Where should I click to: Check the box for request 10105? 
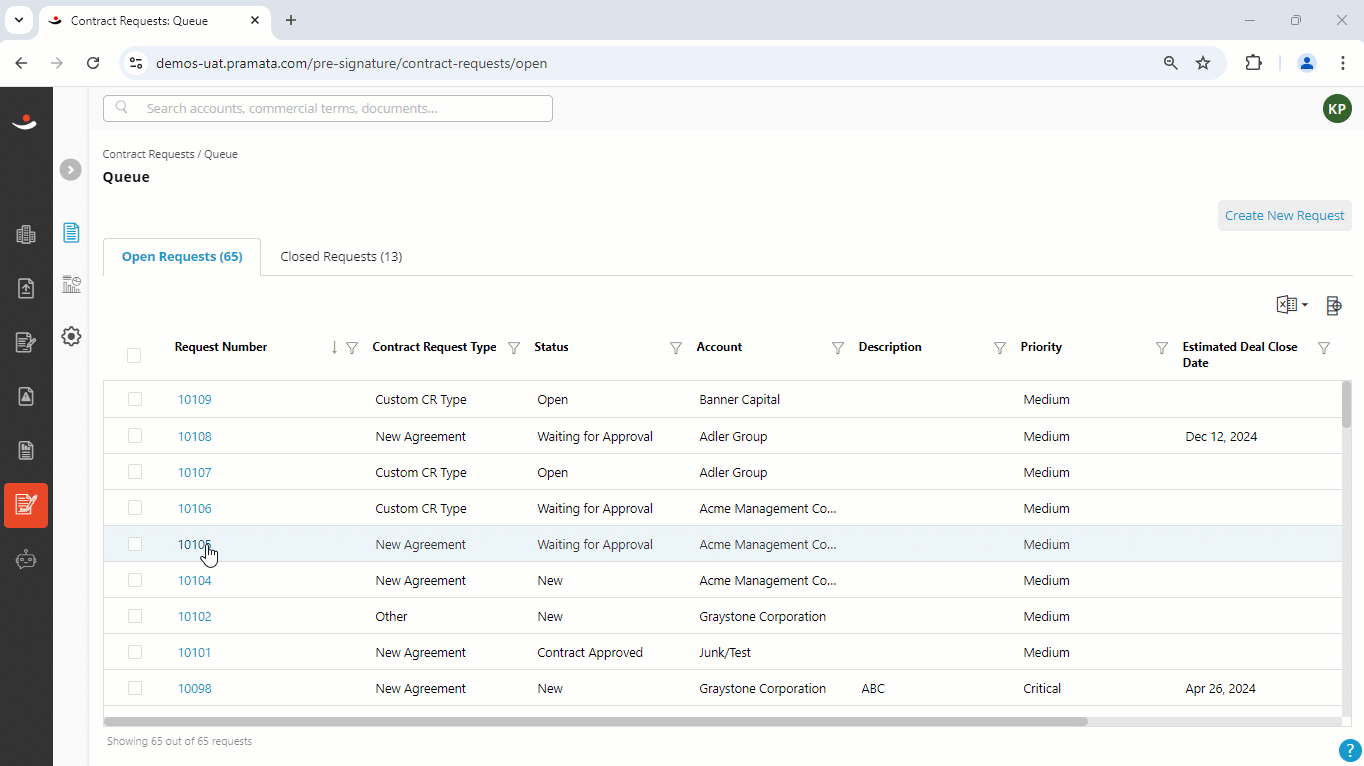coord(135,543)
